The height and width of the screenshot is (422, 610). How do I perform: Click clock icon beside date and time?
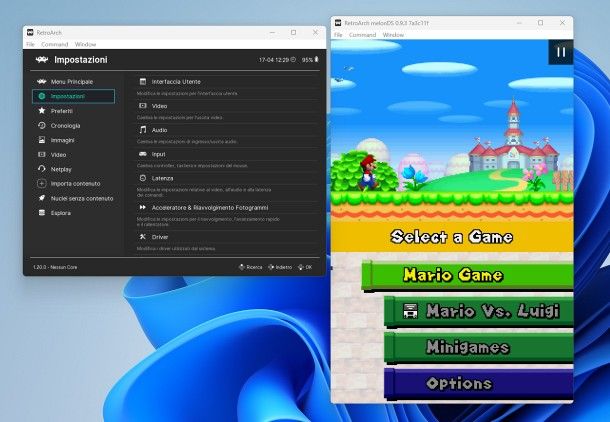pos(293,60)
